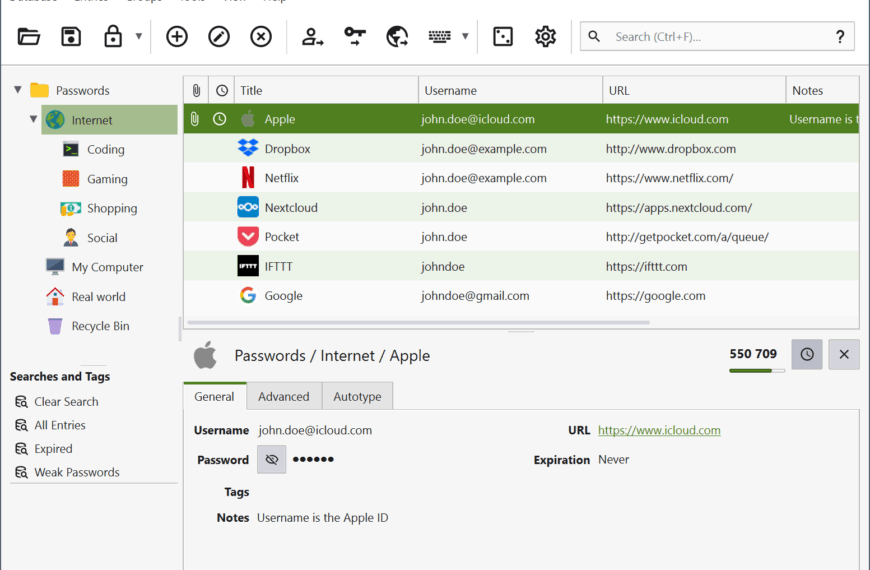Add new entry plus icon
Image resolution: width=870 pixels, height=570 pixels.
pyautogui.click(x=176, y=37)
